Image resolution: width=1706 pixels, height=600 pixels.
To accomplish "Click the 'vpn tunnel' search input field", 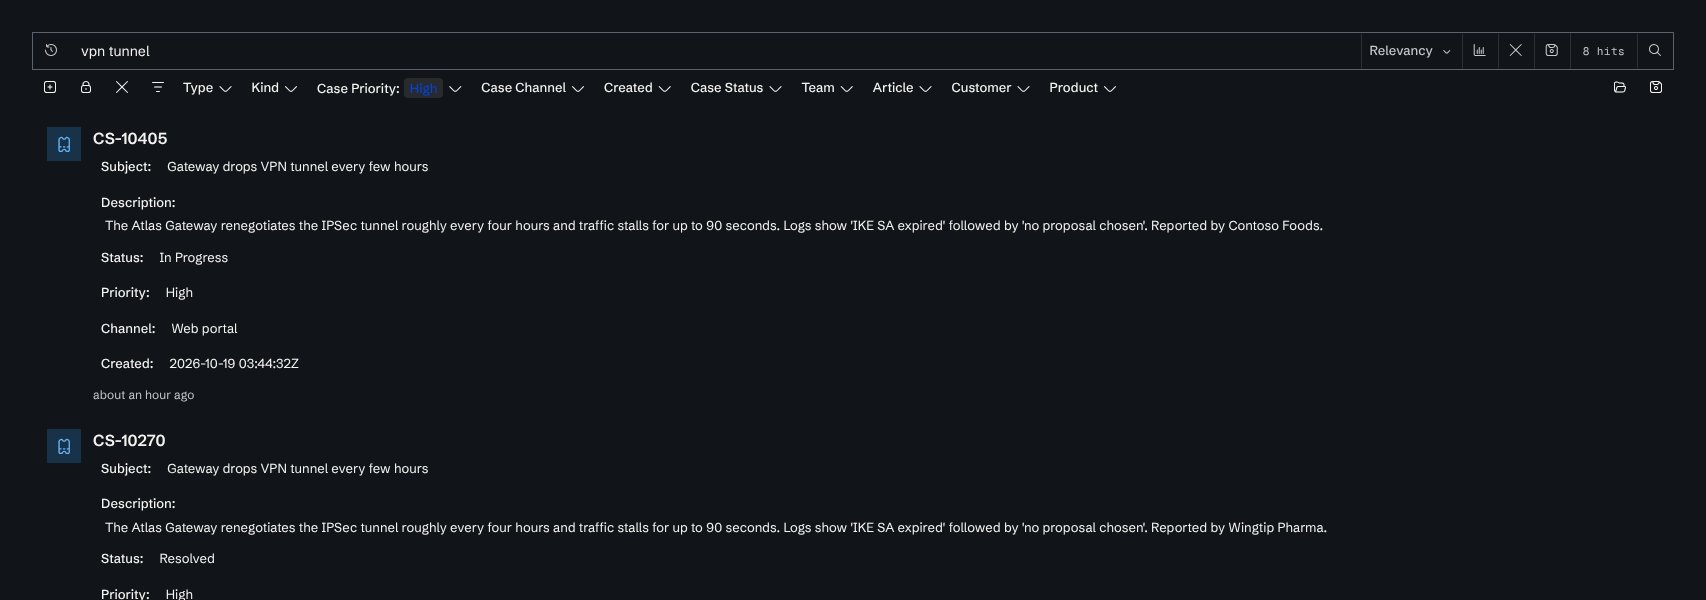I will 715,51.
